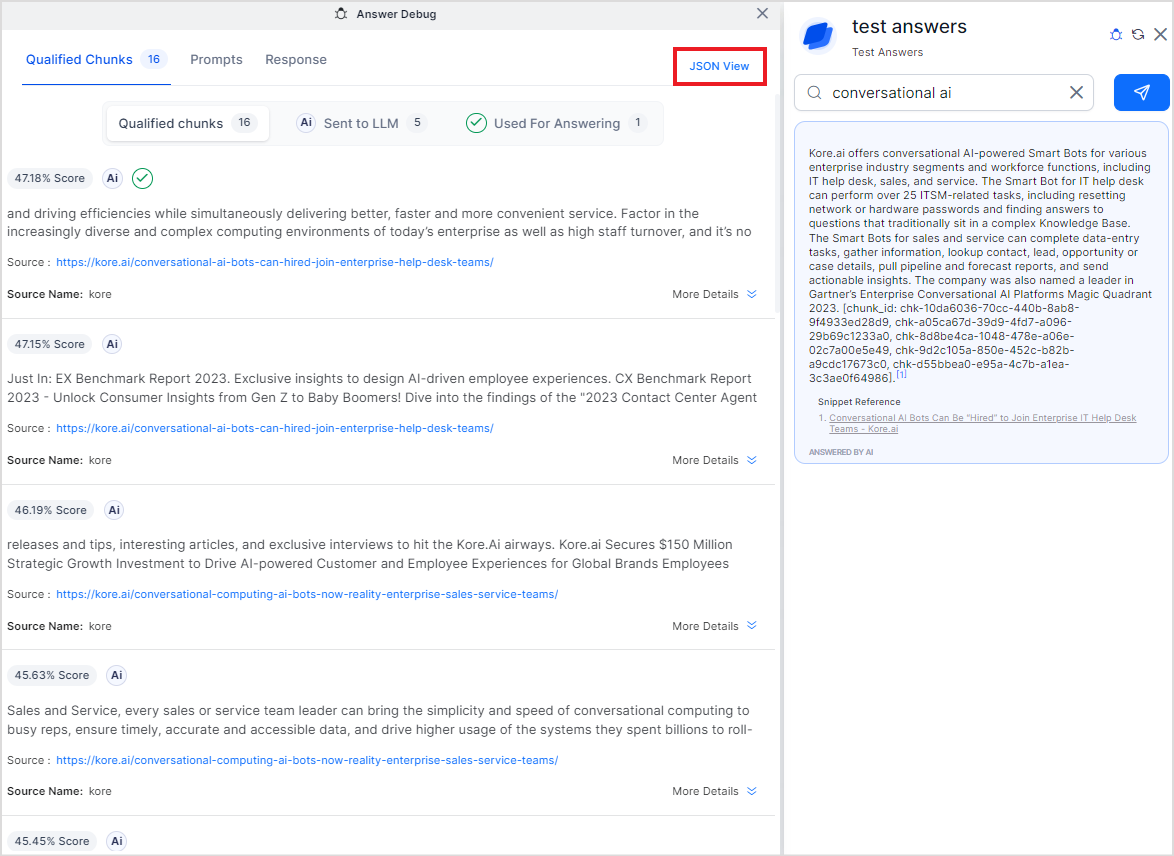Clear the search query with the X icon

tap(1076, 93)
